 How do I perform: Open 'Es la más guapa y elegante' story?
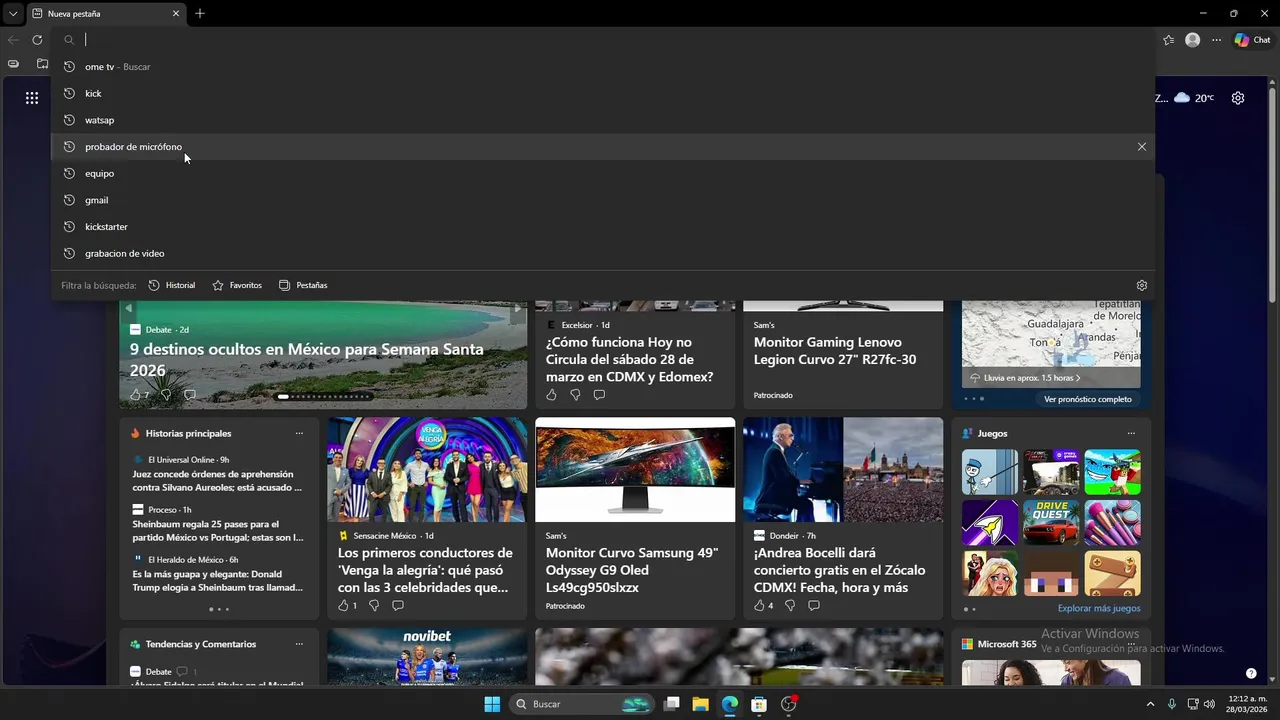pos(217,581)
